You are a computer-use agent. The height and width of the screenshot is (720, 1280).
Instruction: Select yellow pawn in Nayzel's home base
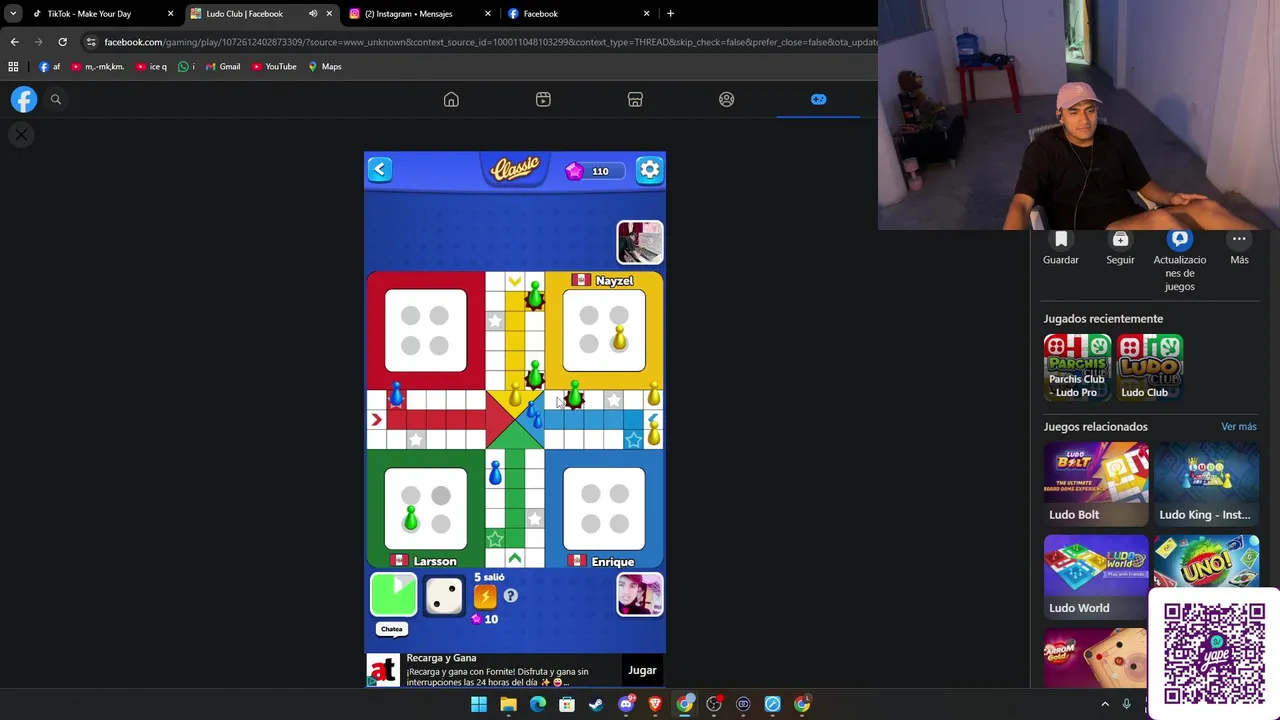620,338
